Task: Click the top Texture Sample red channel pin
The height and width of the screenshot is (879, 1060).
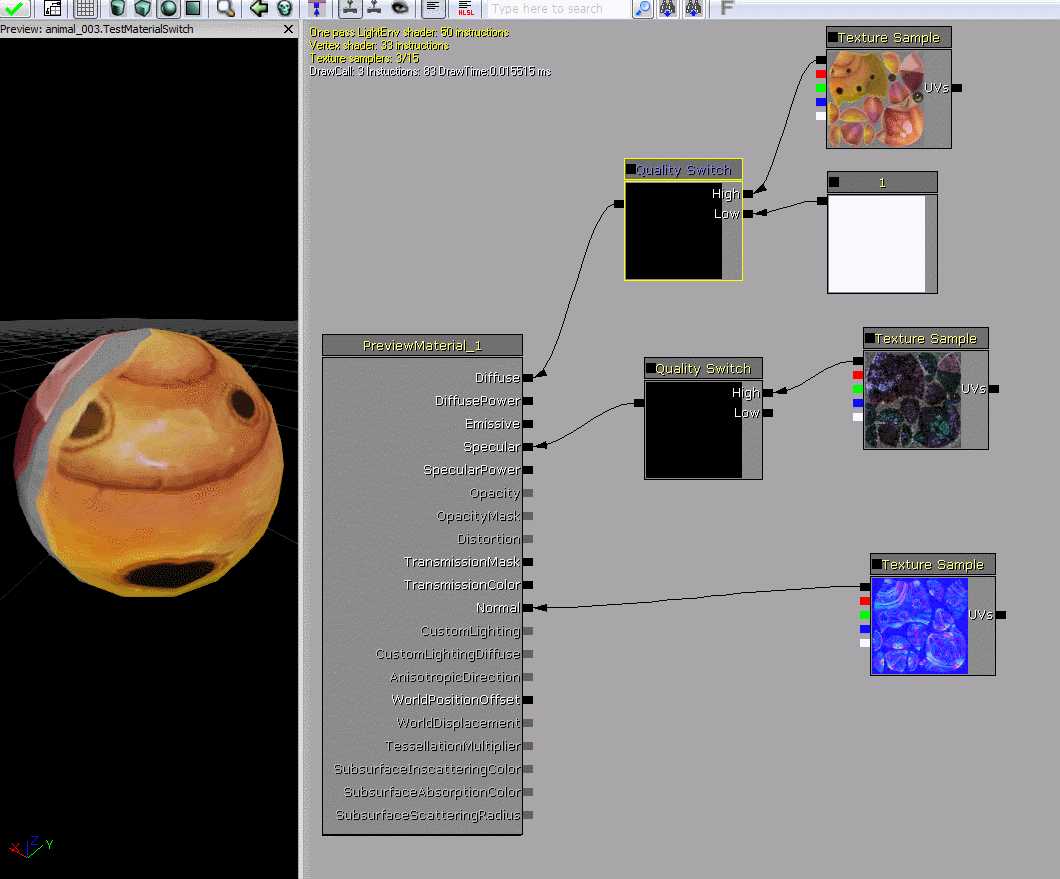Action: (821, 74)
